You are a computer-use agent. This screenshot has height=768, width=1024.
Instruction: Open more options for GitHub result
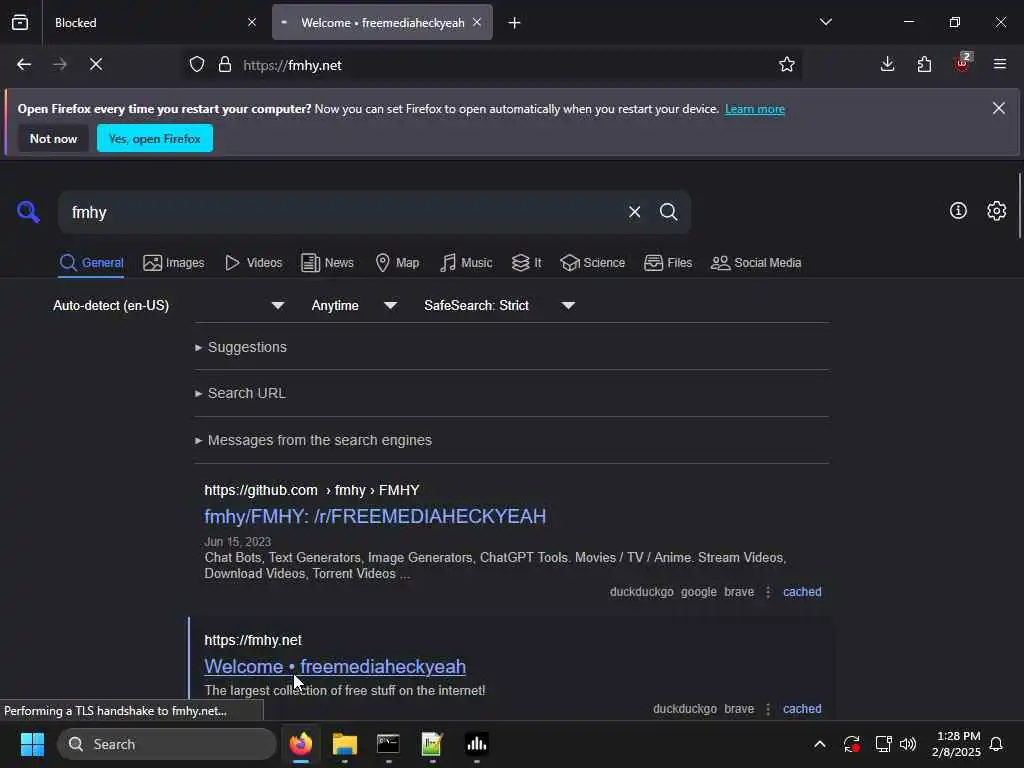click(768, 592)
